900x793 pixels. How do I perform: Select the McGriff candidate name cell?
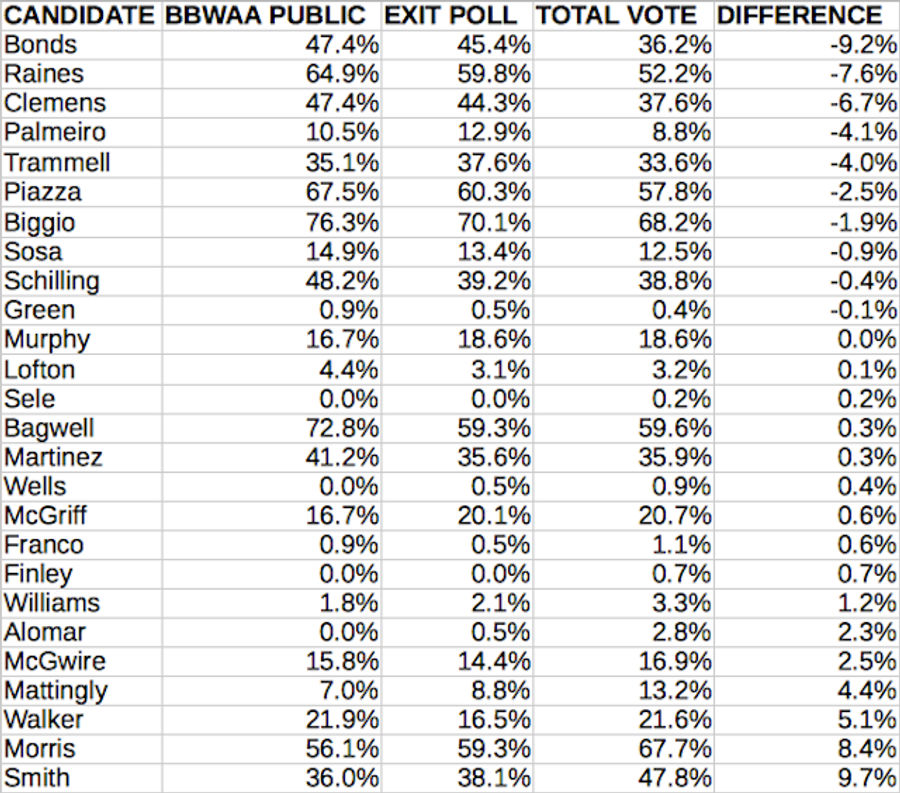point(82,515)
